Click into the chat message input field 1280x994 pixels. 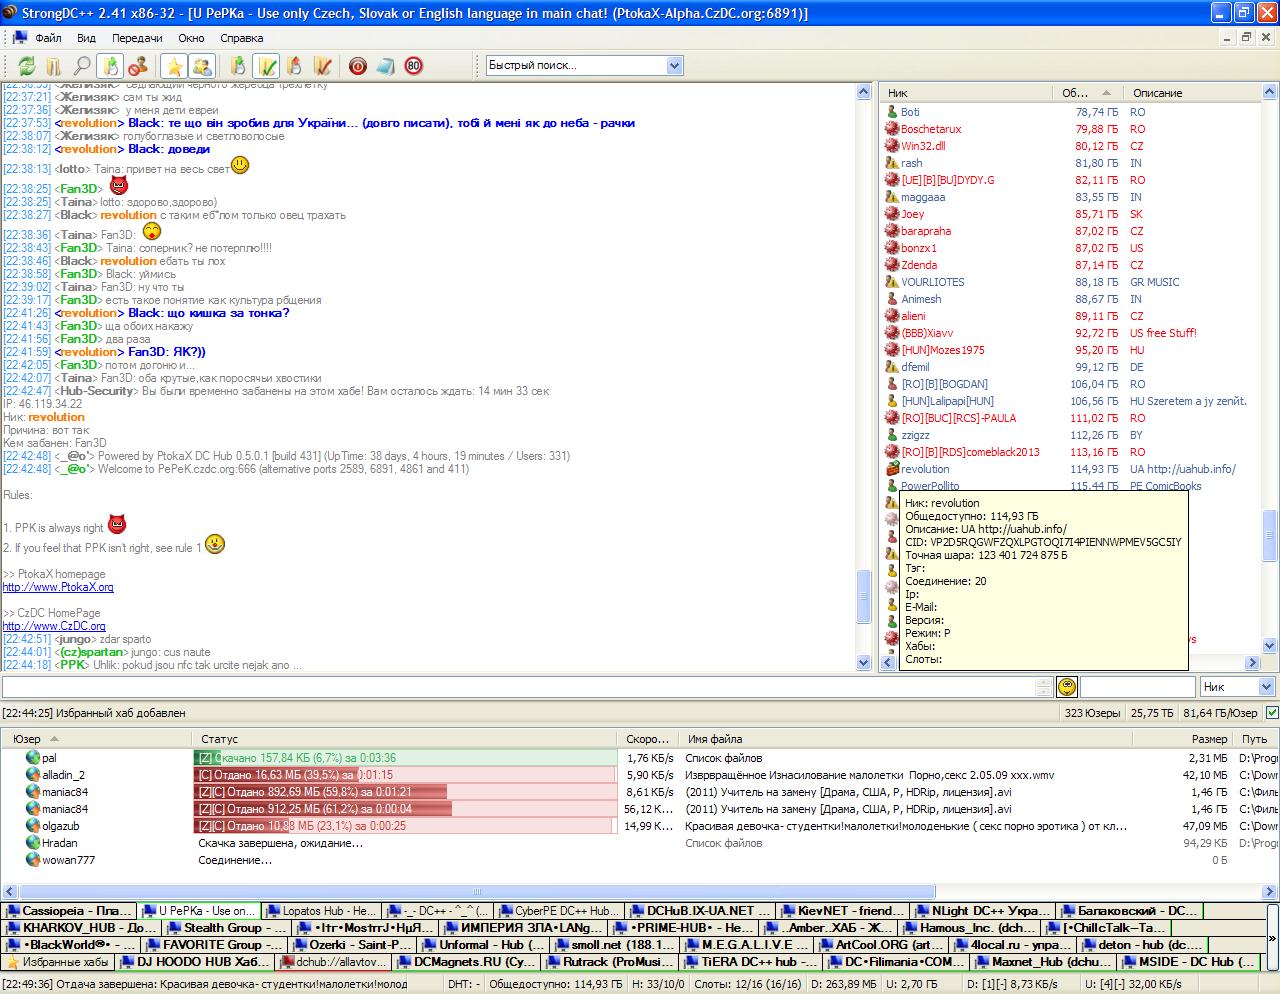pyautogui.click(x=517, y=687)
